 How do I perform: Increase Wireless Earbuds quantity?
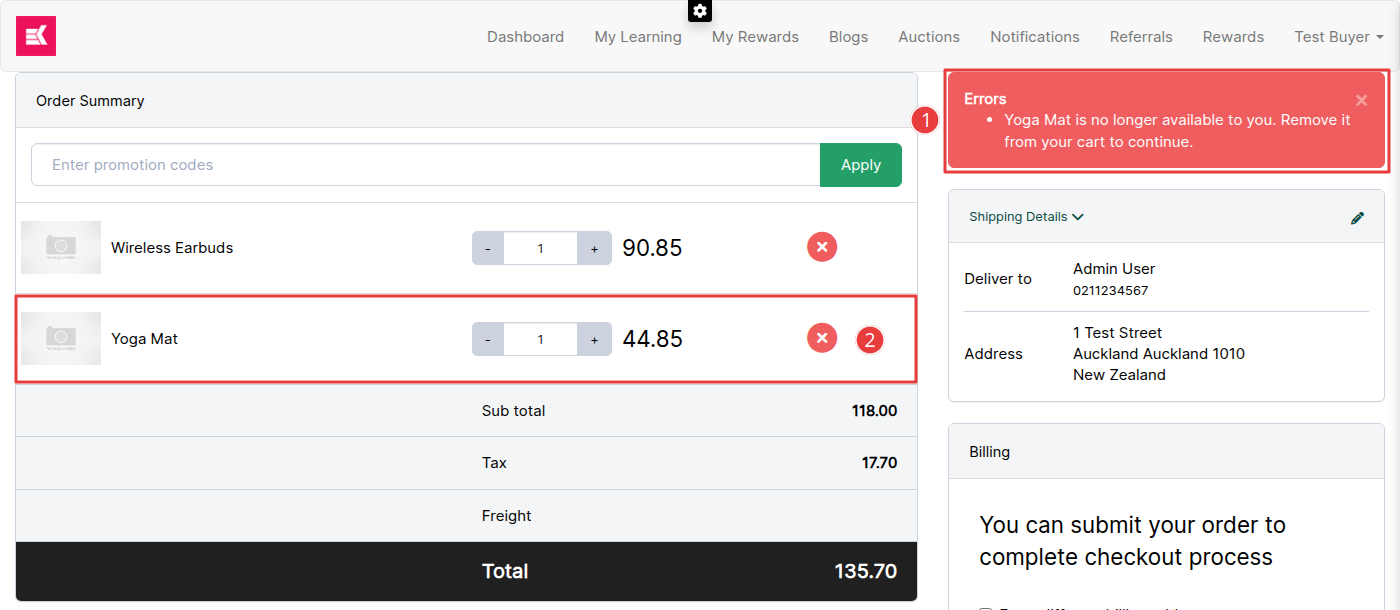click(x=594, y=248)
